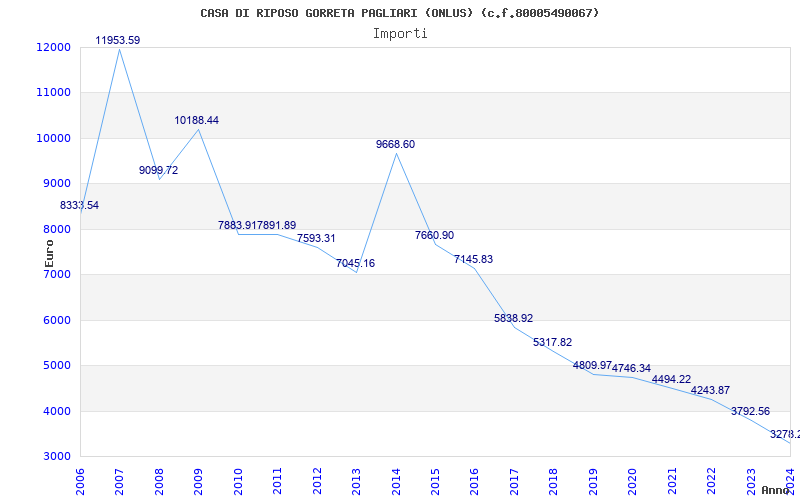This screenshot has width=800, height=500.
Task: Select the 8333.54 data label
Action: (x=80, y=206)
